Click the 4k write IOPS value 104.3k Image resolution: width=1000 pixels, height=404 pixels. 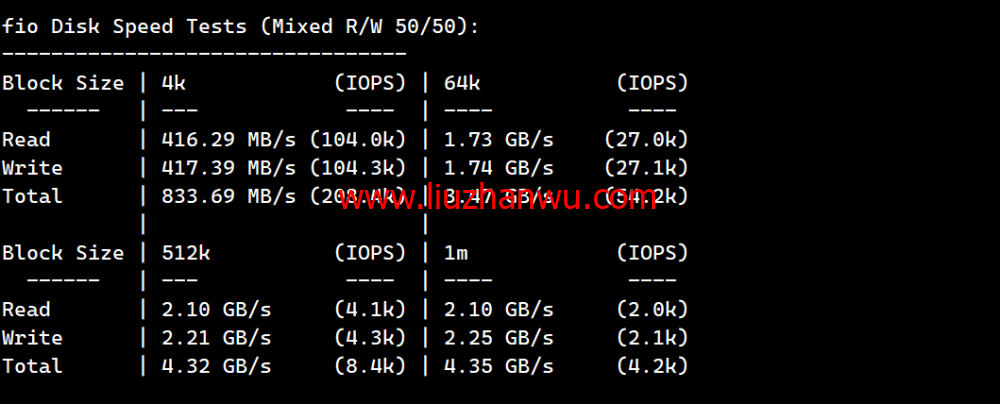coord(358,168)
